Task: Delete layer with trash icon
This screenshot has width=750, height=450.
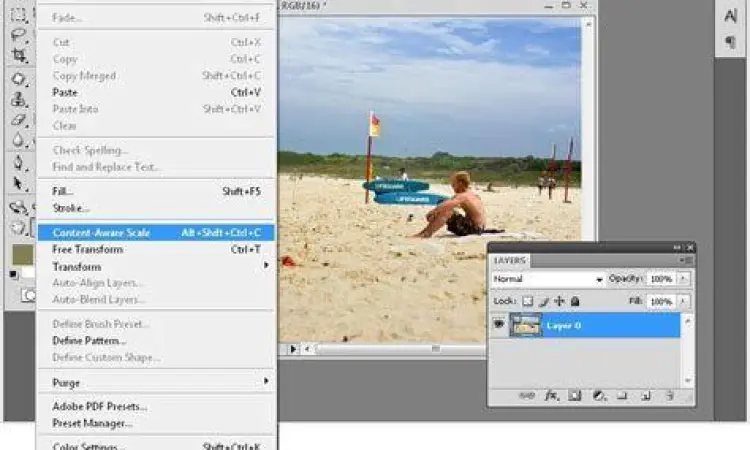Action: [670, 396]
